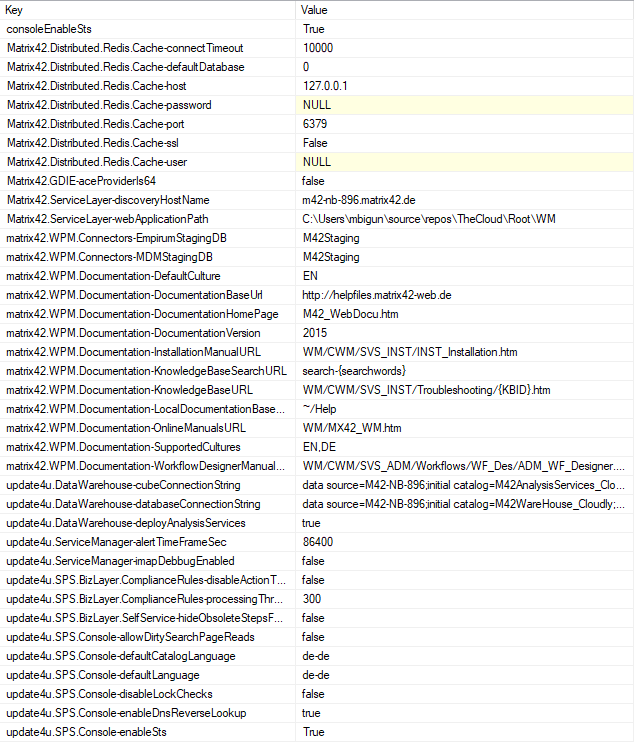Select the DataWarehouse-deployAnalysisServices key
The height and width of the screenshot is (742, 634).
[148, 523]
